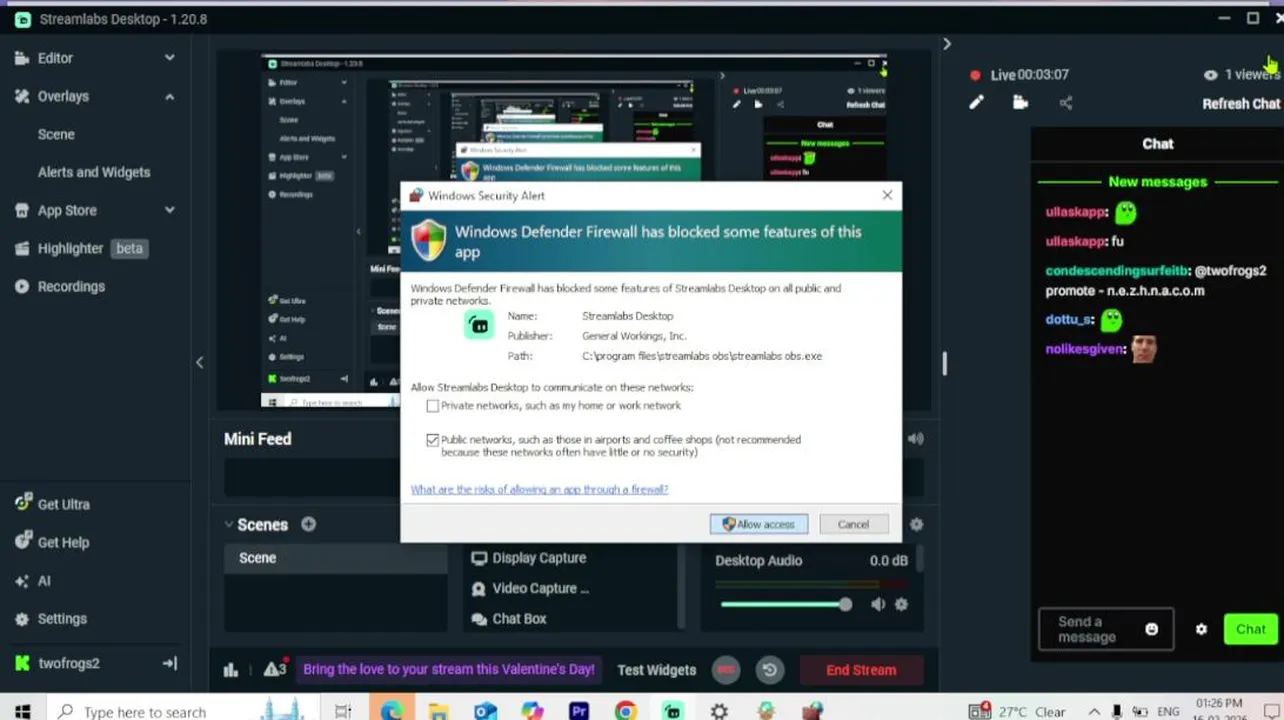
Task: Open performance stats bar chart icon
Action: point(231,670)
